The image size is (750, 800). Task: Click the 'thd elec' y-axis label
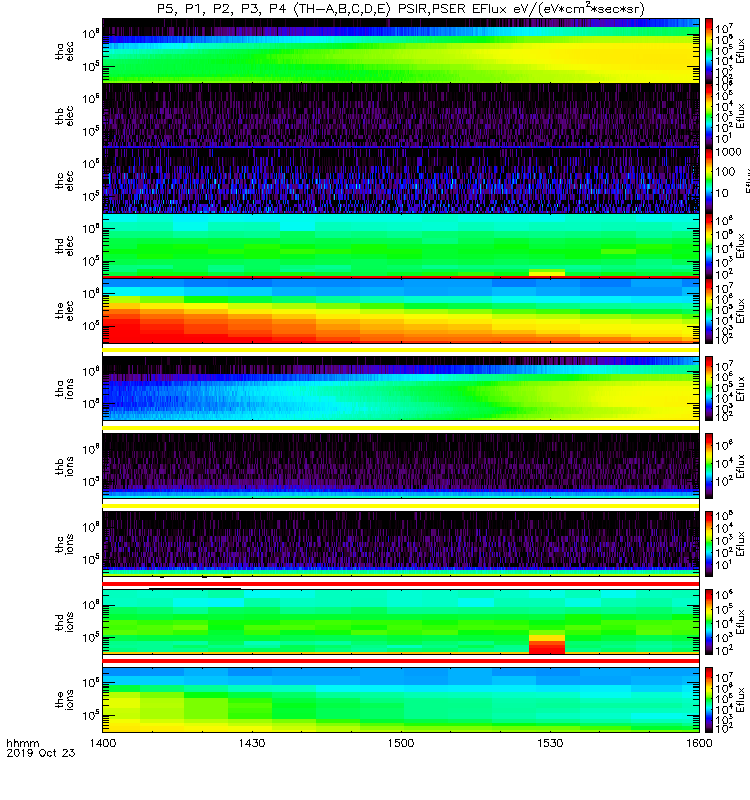(x=64, y=245)
